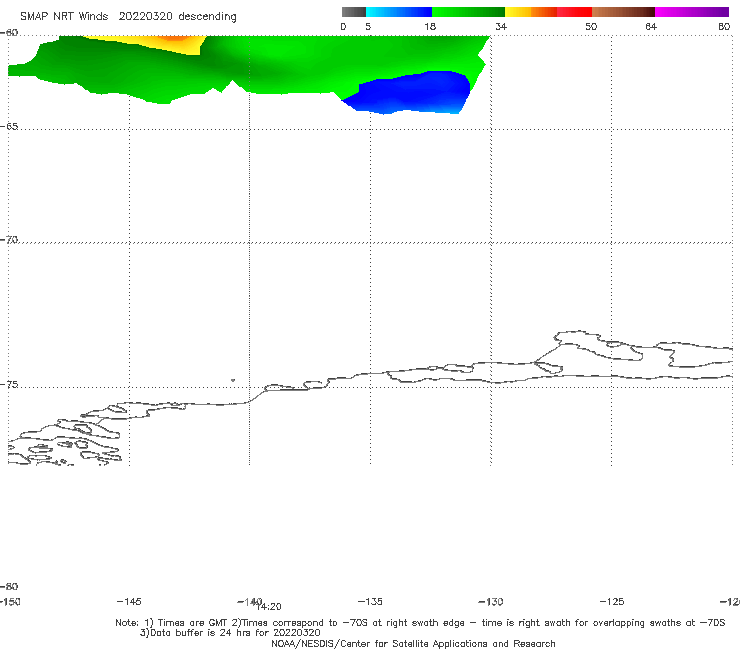
Task: Click the SMAP NRT Winds title text
Action: tap(64, 17)
